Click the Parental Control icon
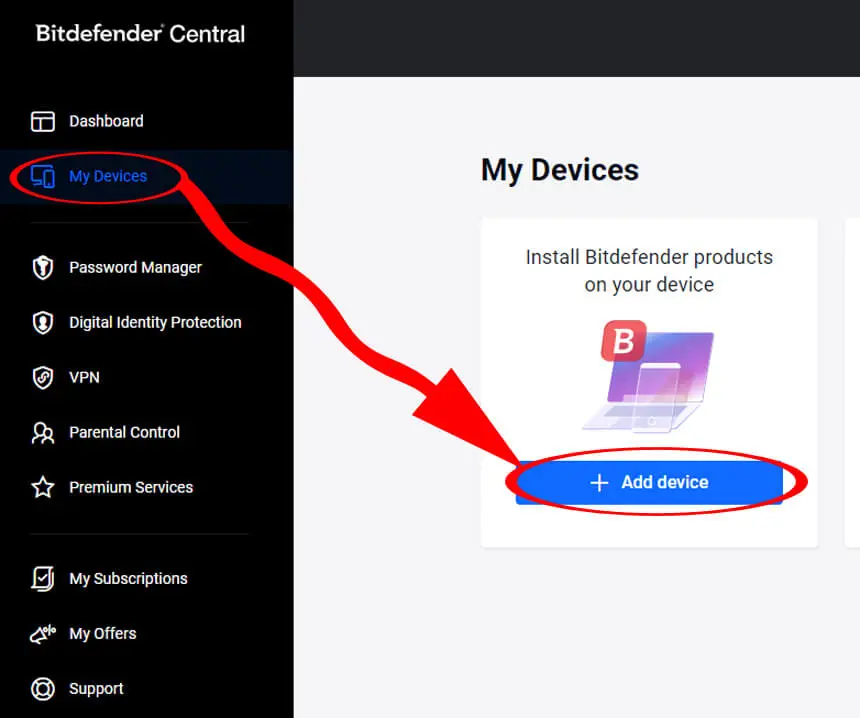 43,433
